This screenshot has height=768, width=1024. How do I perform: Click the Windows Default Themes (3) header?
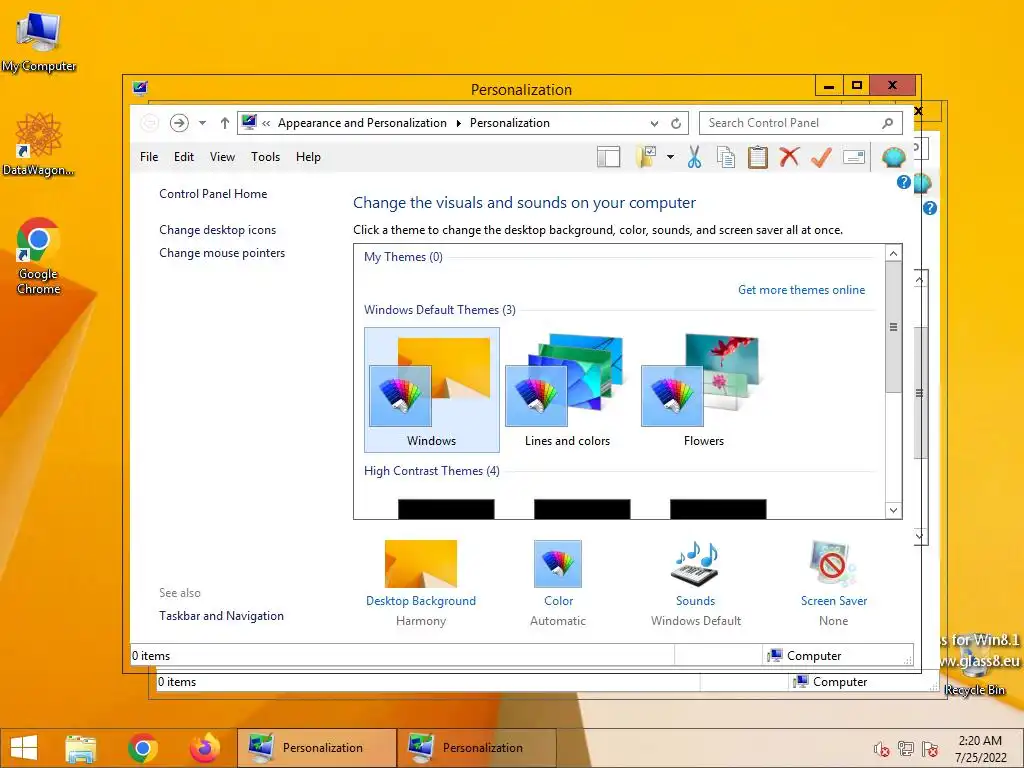pos(440,310)
